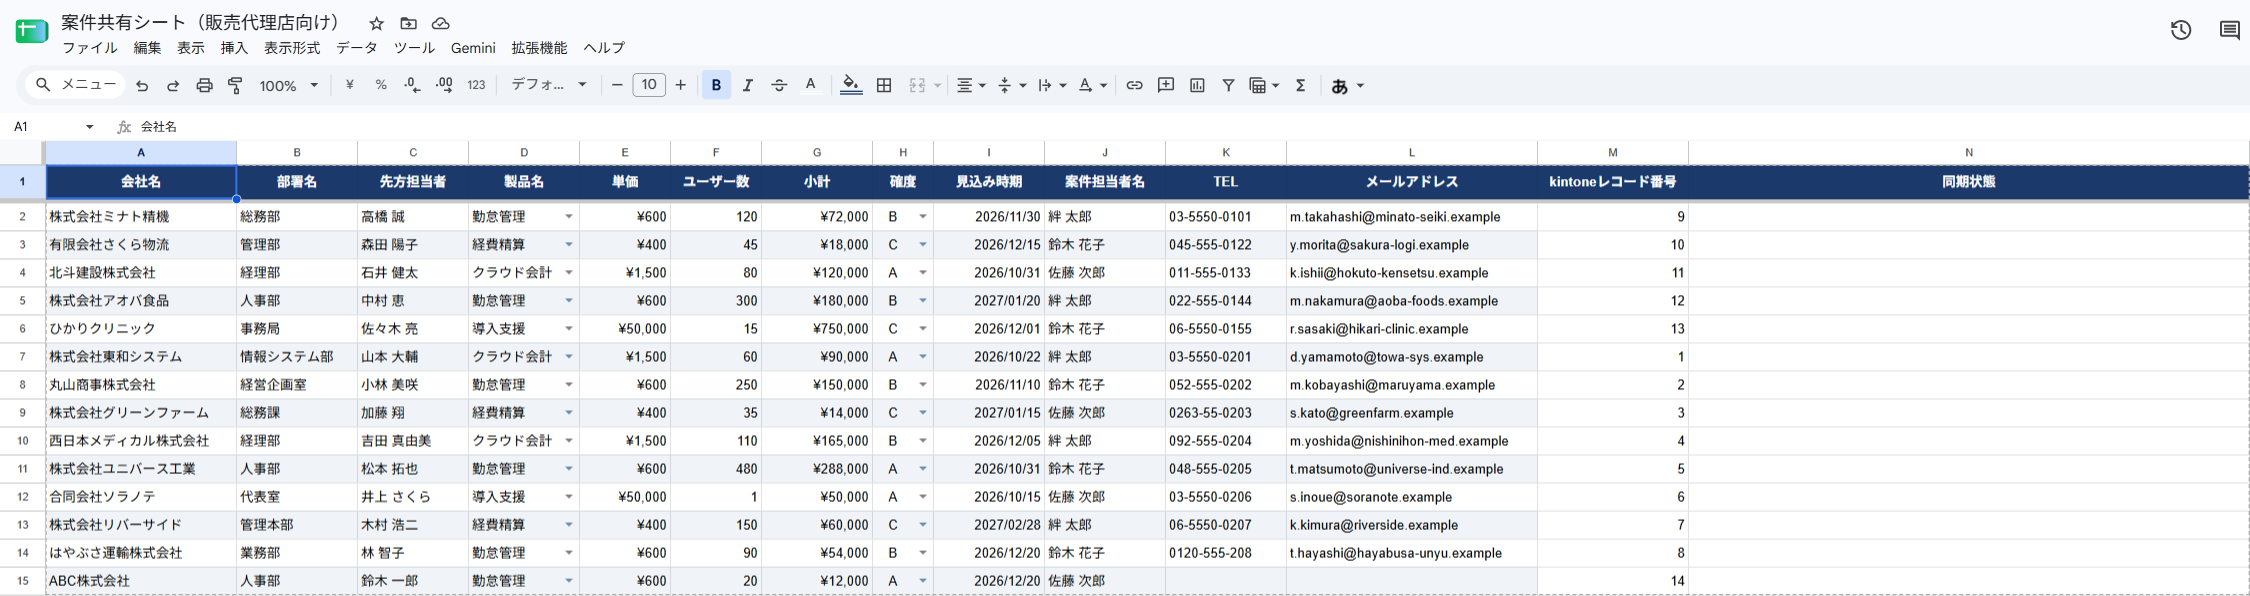The image size is (2250, 596).
Task: Undo the last action
Action: pos(142,86)
